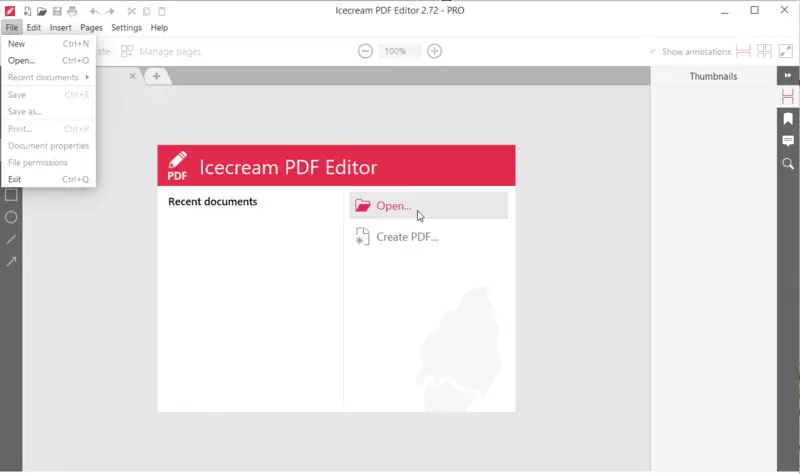The height and width of the screenshot is (474, 800).
Task: Click the Thumbnails panel header
Action: pos(713,76)
